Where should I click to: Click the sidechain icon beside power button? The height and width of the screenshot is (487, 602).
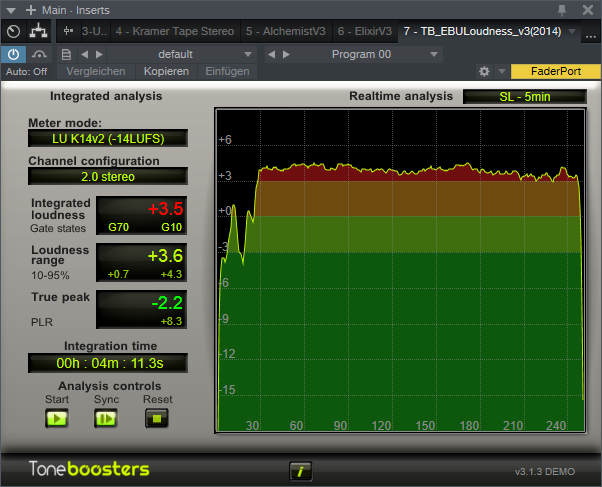[39, 54]
